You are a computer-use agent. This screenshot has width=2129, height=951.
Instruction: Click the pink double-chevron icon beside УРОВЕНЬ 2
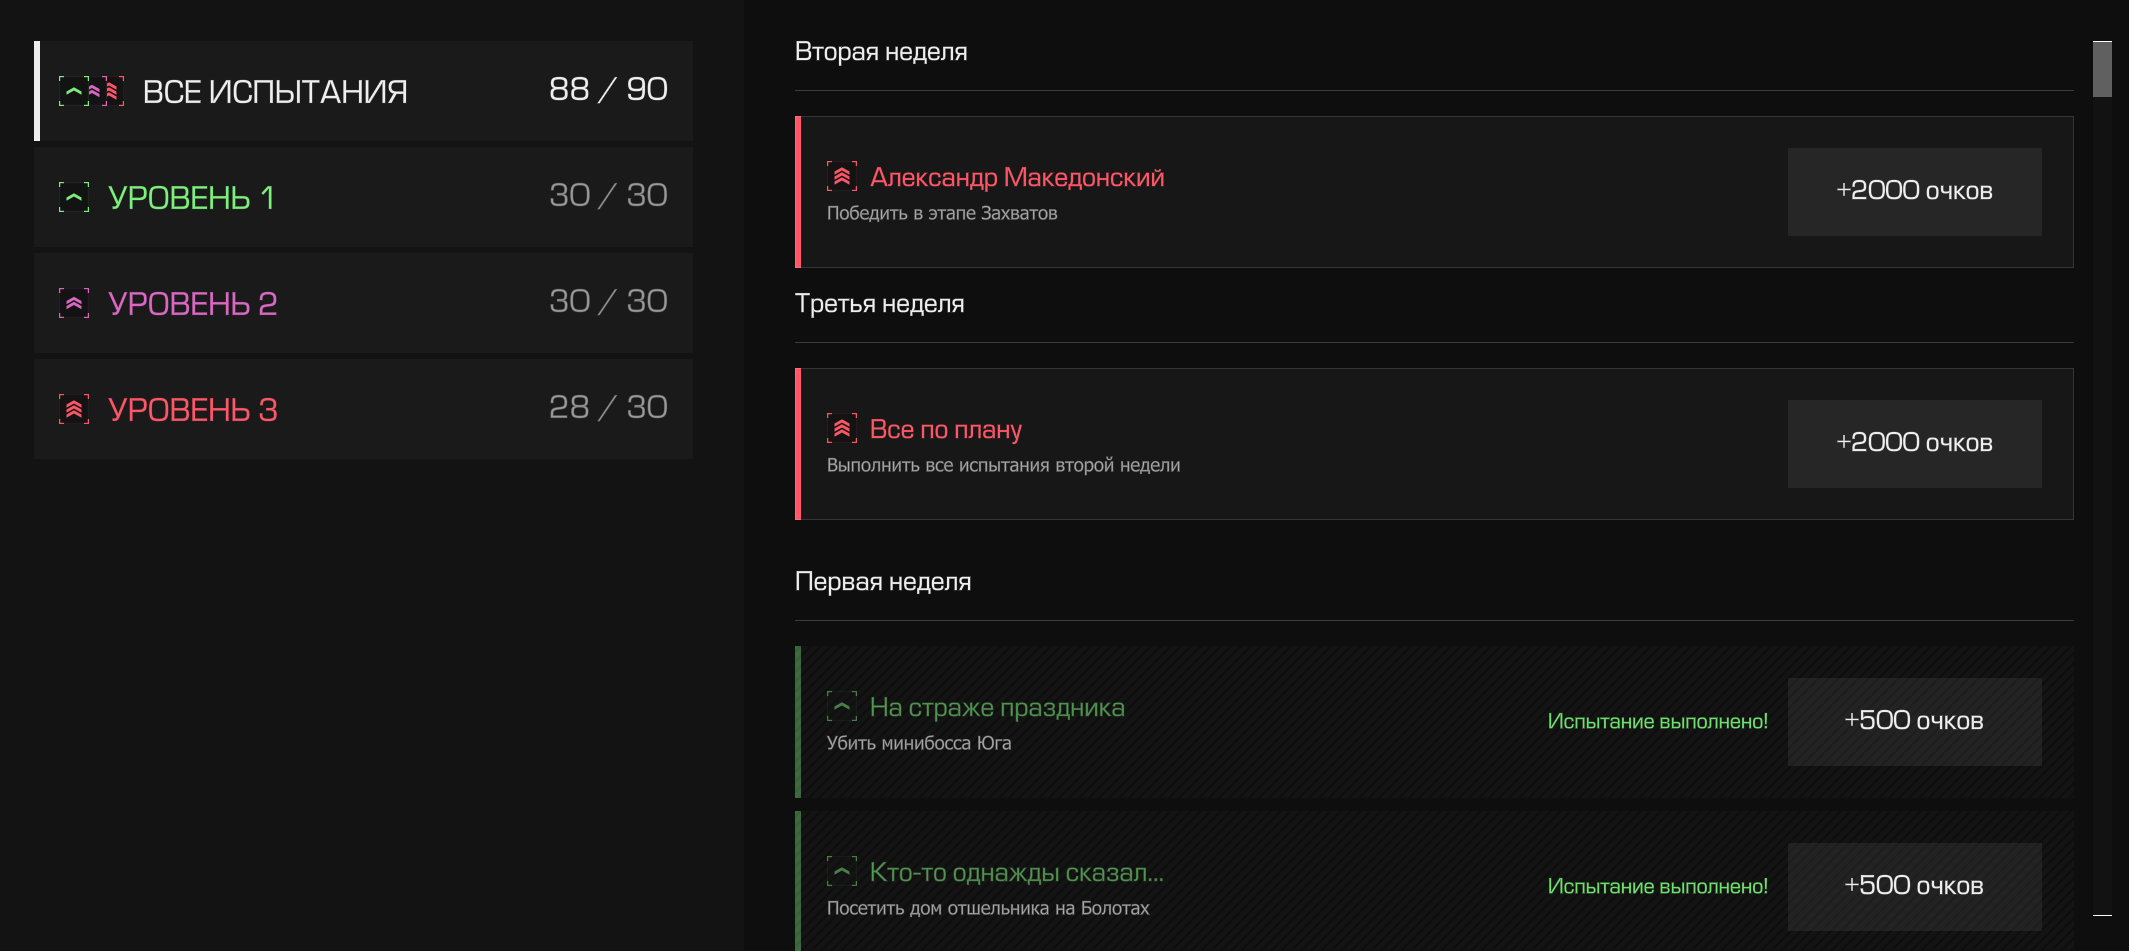pos(74,303)
